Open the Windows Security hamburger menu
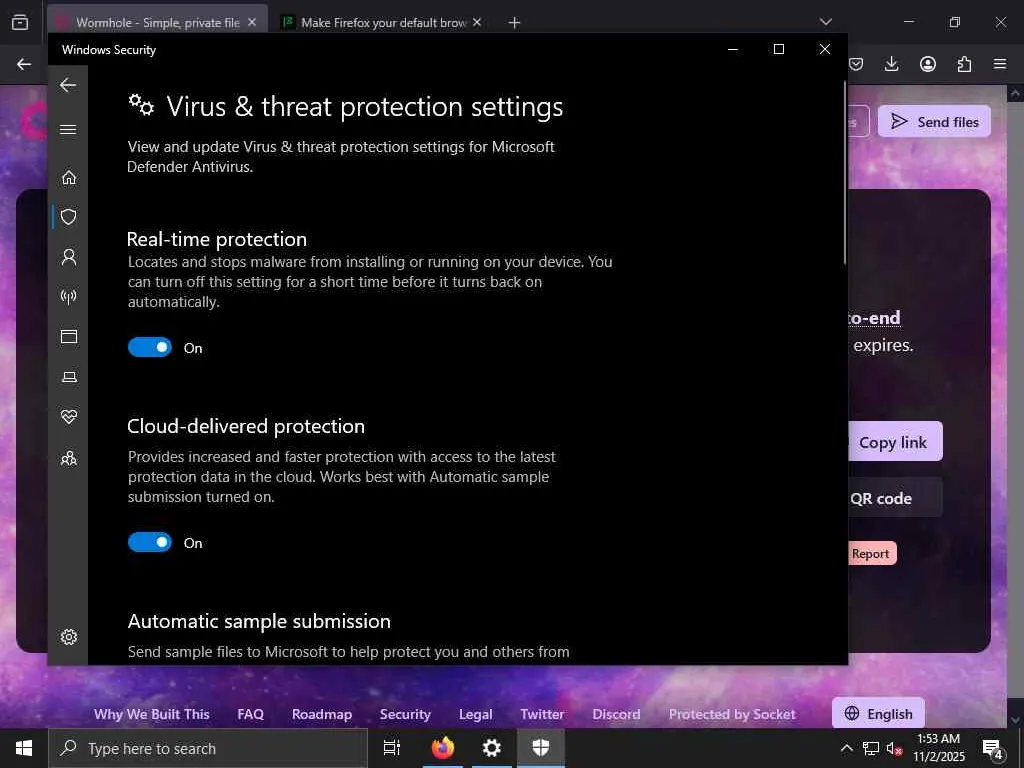Image resolution: width=1024 pixels, height=768 pixels. [68, 129]
